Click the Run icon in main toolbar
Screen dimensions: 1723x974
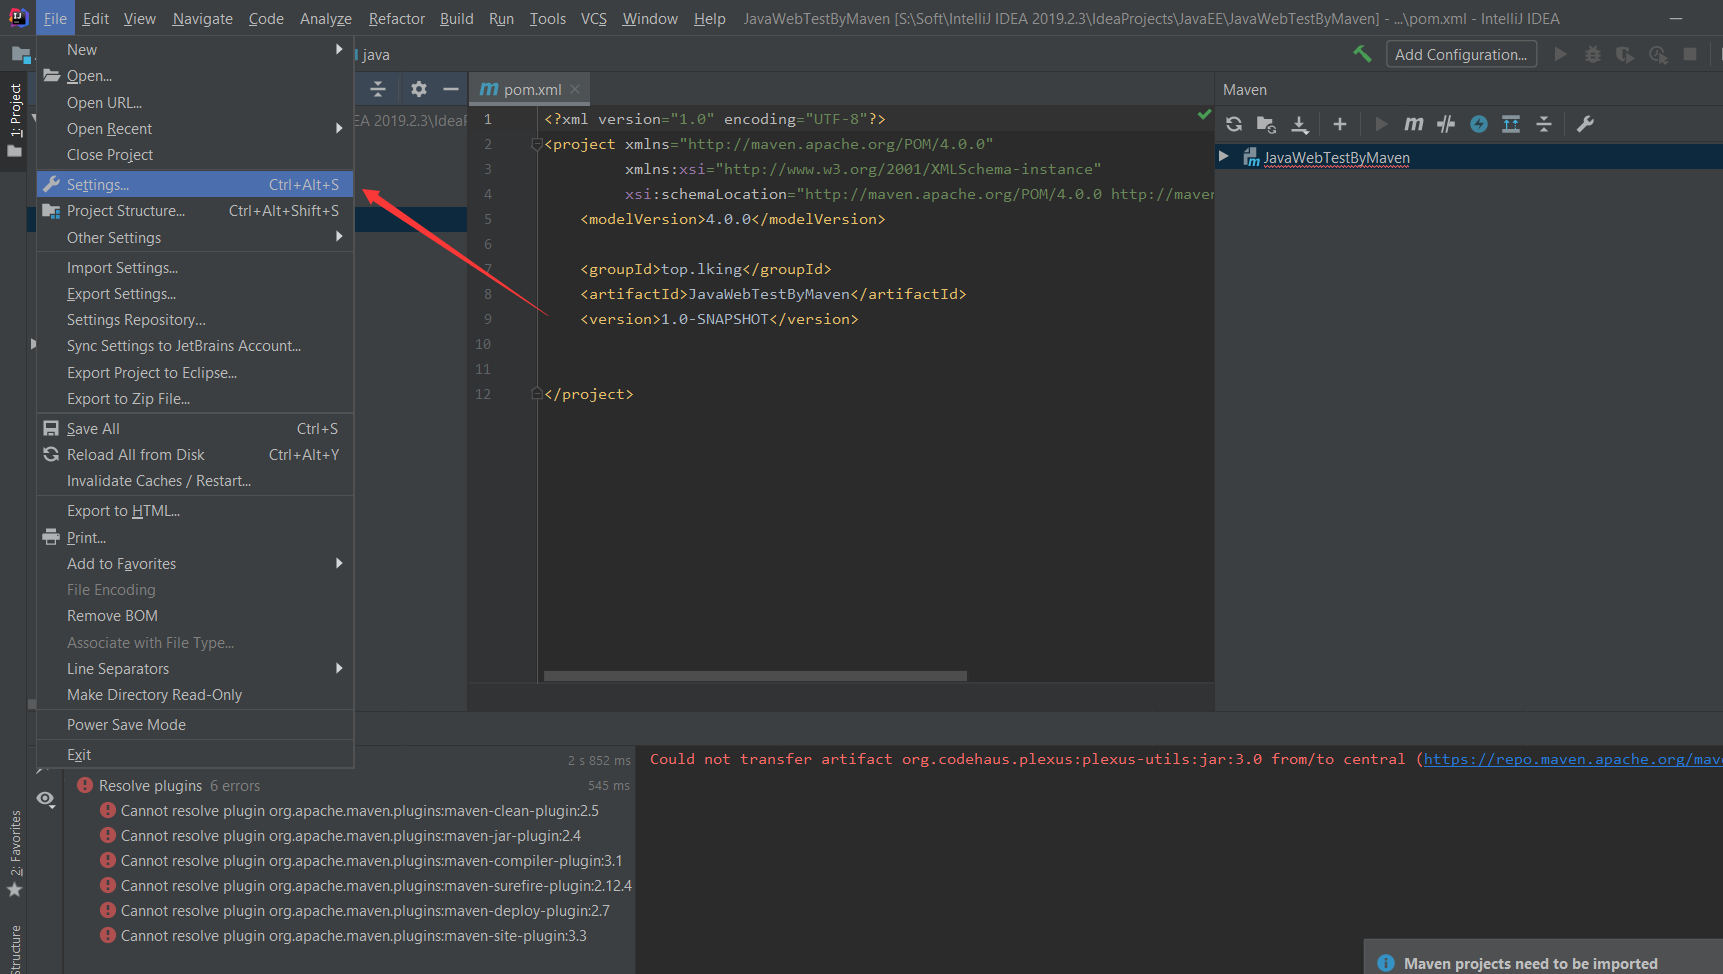point(1560,54)
